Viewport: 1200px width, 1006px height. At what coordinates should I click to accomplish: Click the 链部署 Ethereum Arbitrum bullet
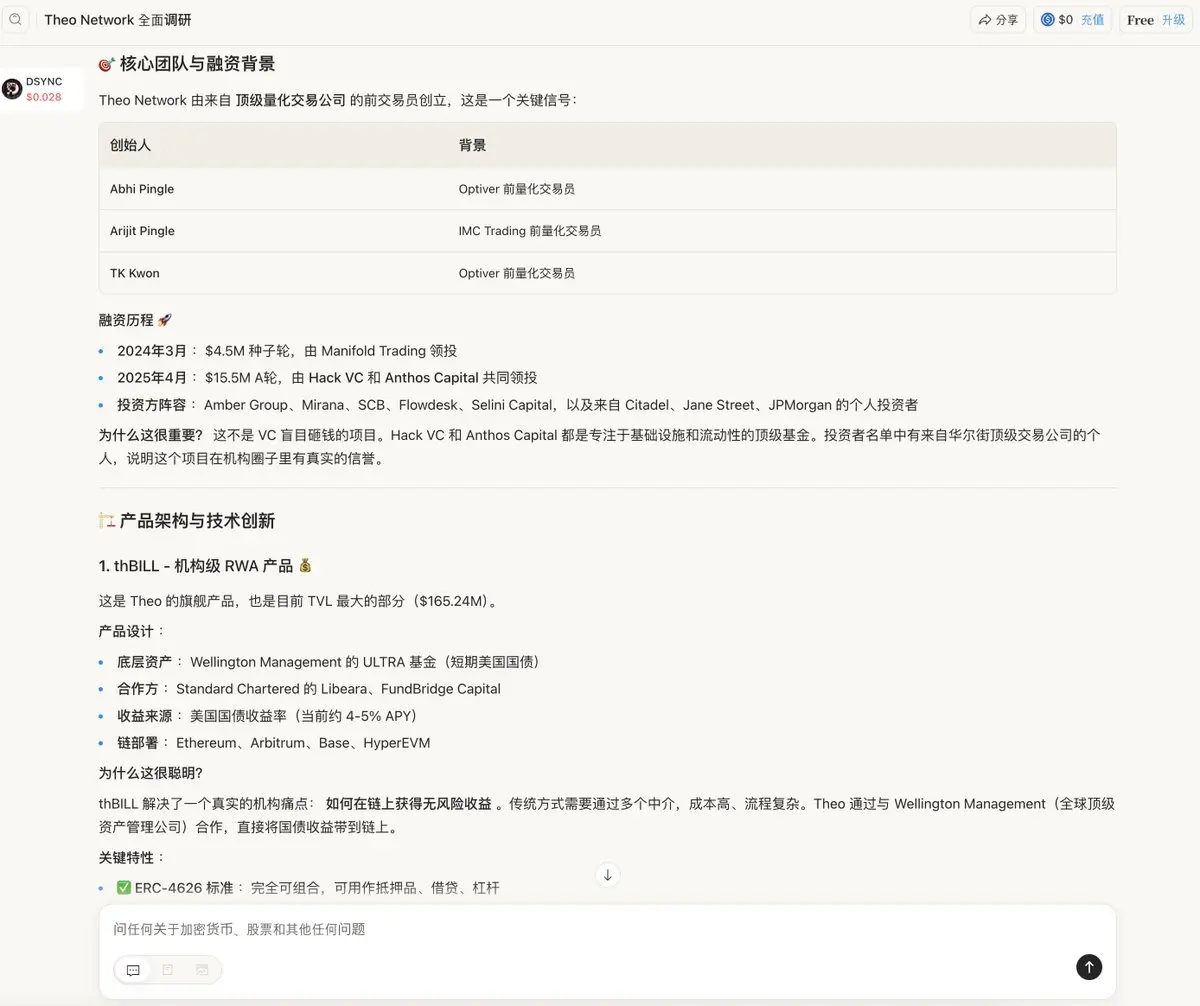[x=274, y=743]
